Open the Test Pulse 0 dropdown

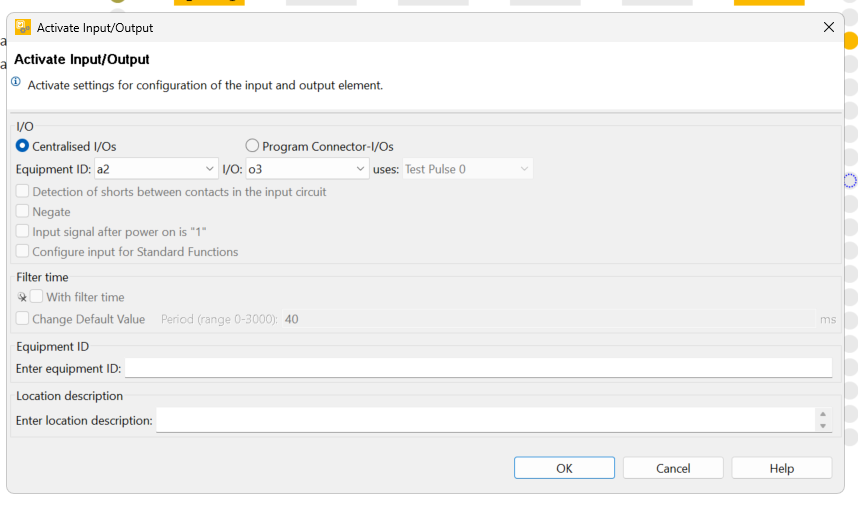pos(467,169)
